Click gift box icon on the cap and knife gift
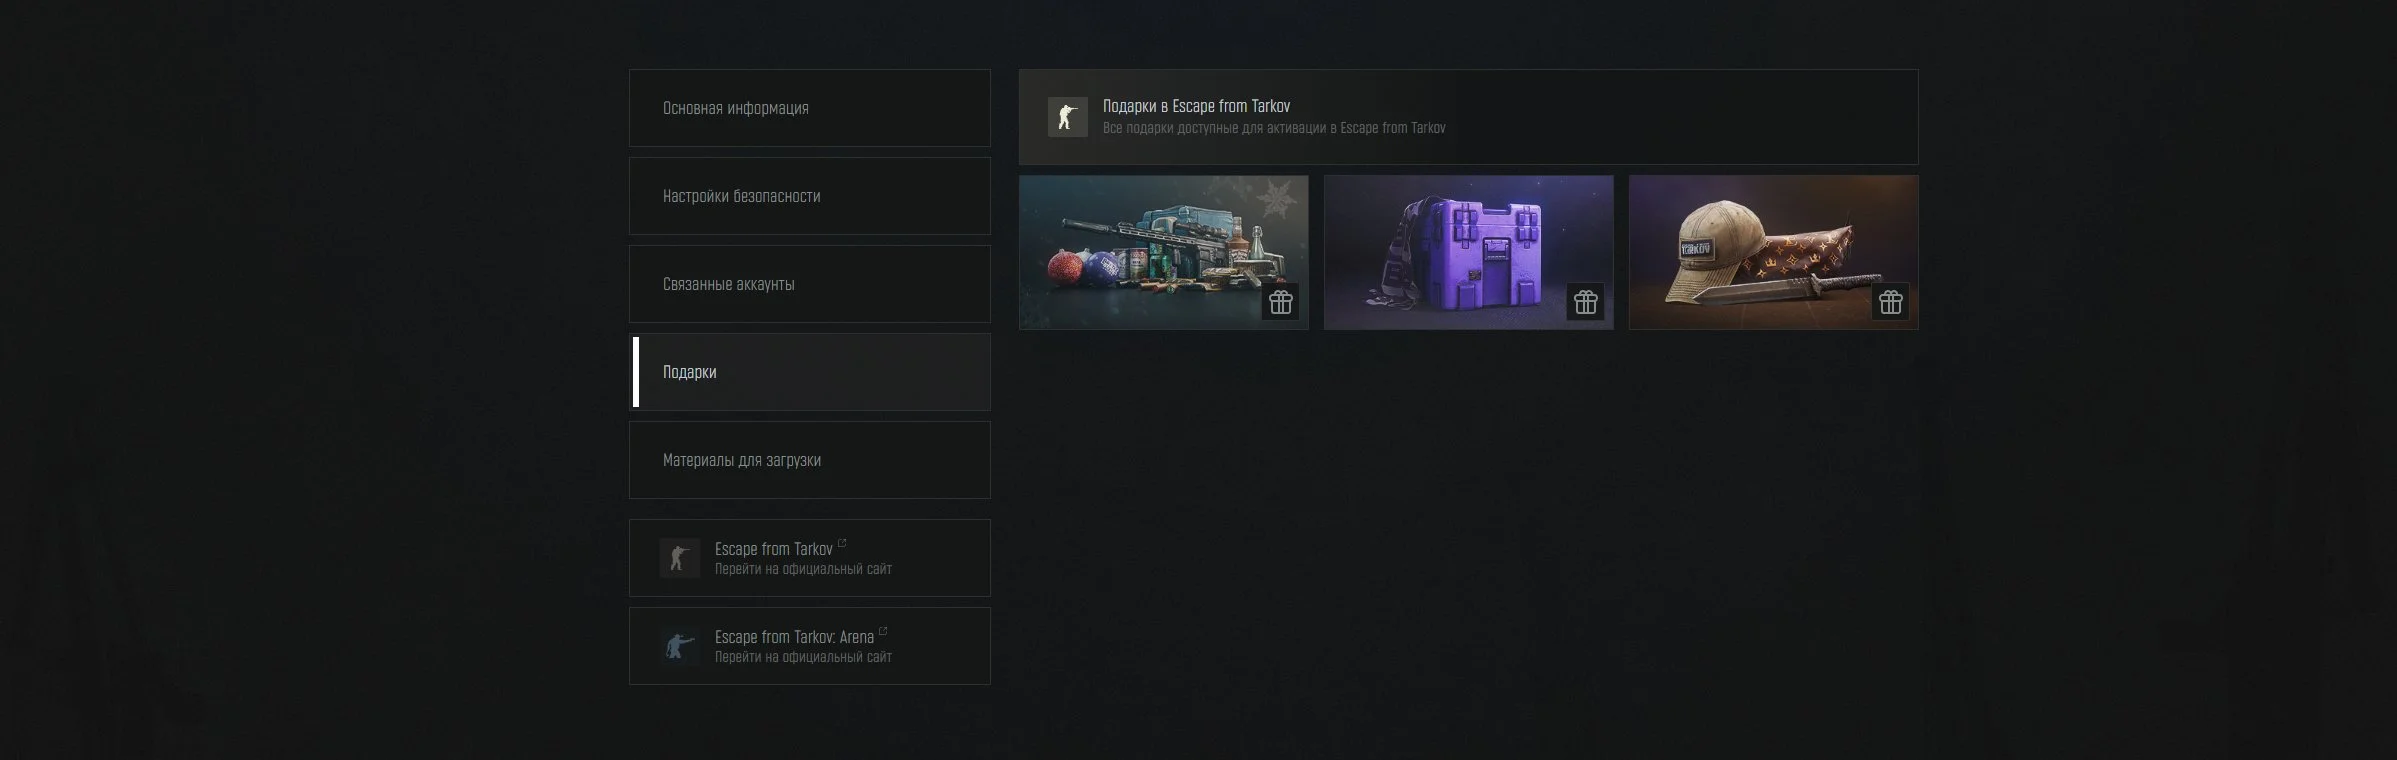The image size is (2397, 760). point(1890,302)
